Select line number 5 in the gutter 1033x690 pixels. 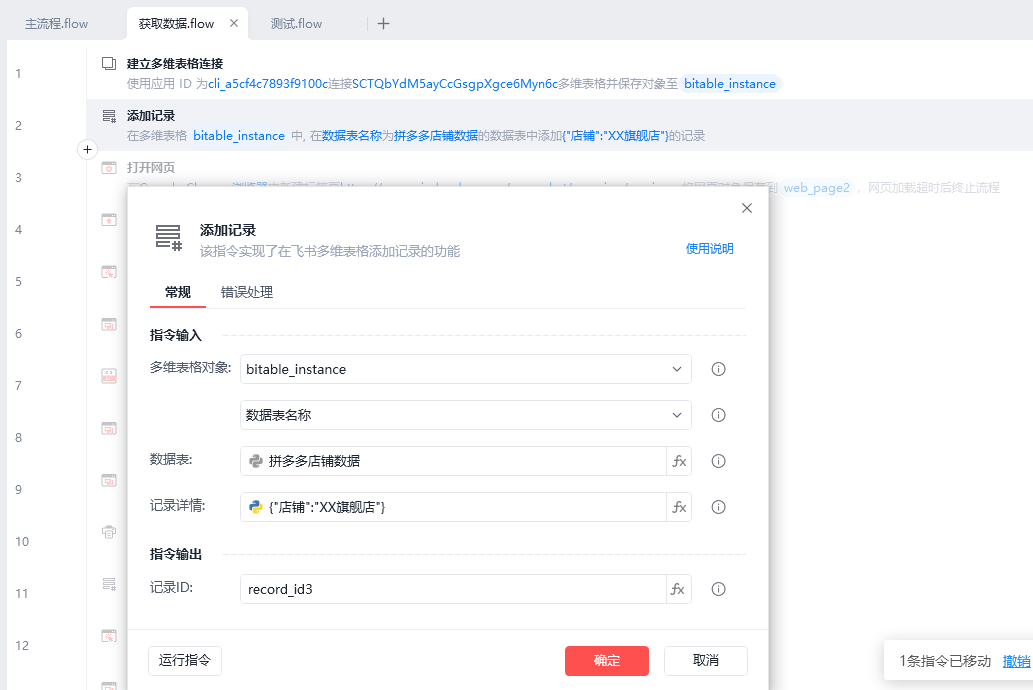pos(18,281)
